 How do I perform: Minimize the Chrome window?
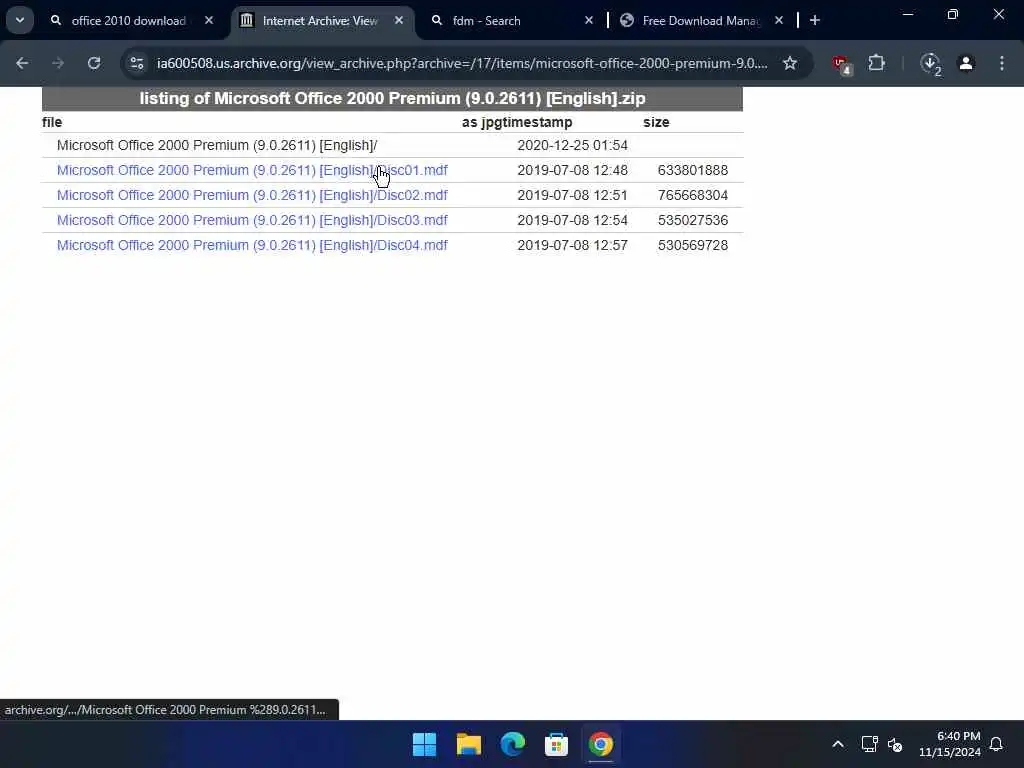908,14
